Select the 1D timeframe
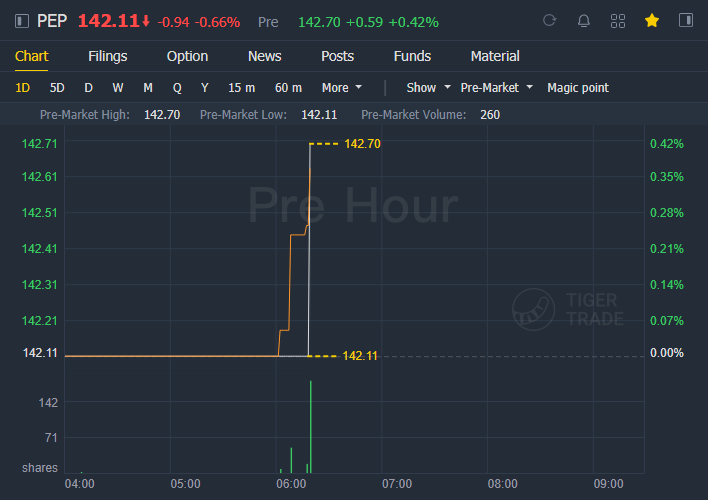This screenshot has width=708, height=500. [x=23, y=88]
